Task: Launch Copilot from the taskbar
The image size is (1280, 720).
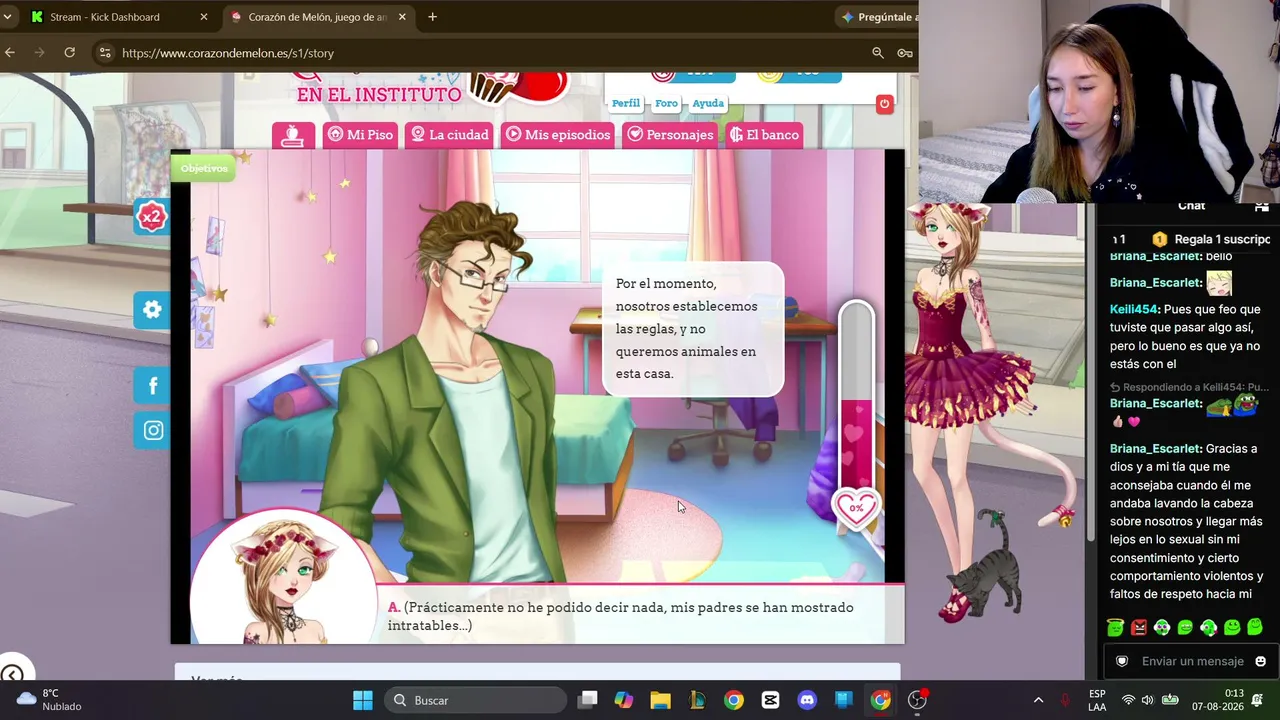Action: (624, 700)
